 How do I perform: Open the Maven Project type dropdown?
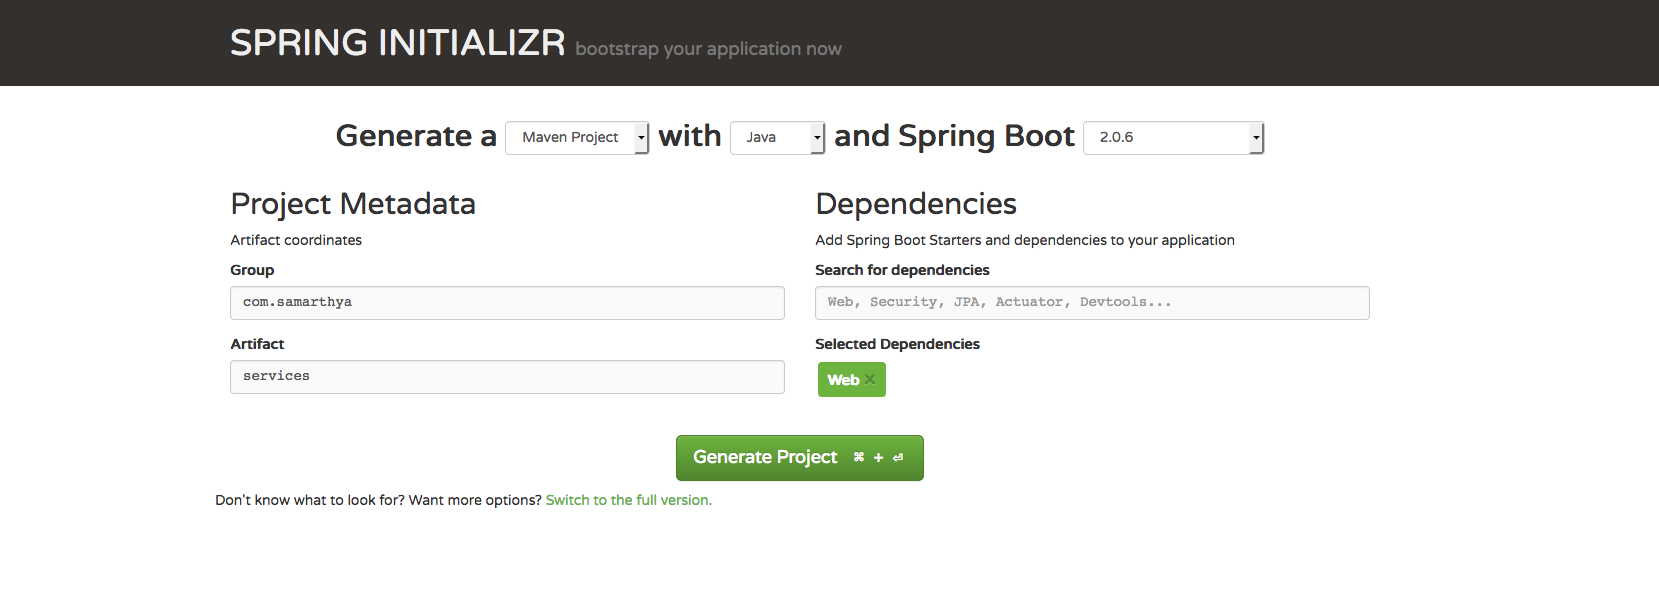tap(577, 138)
